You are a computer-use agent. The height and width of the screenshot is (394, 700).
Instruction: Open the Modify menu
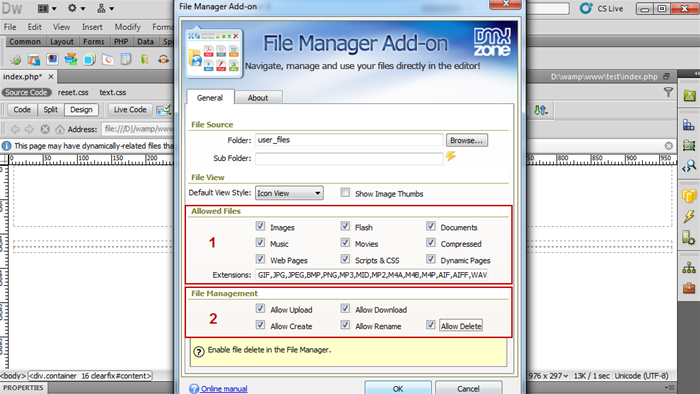click(x=127, y=27)
